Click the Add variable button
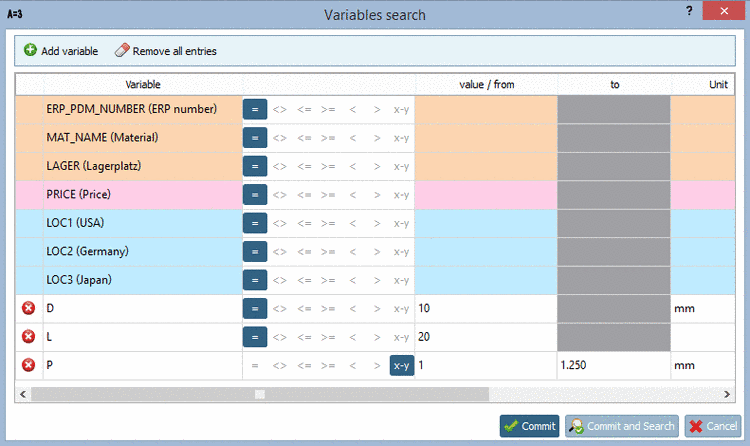The image size is (750, 446). [x=61, y=50]
